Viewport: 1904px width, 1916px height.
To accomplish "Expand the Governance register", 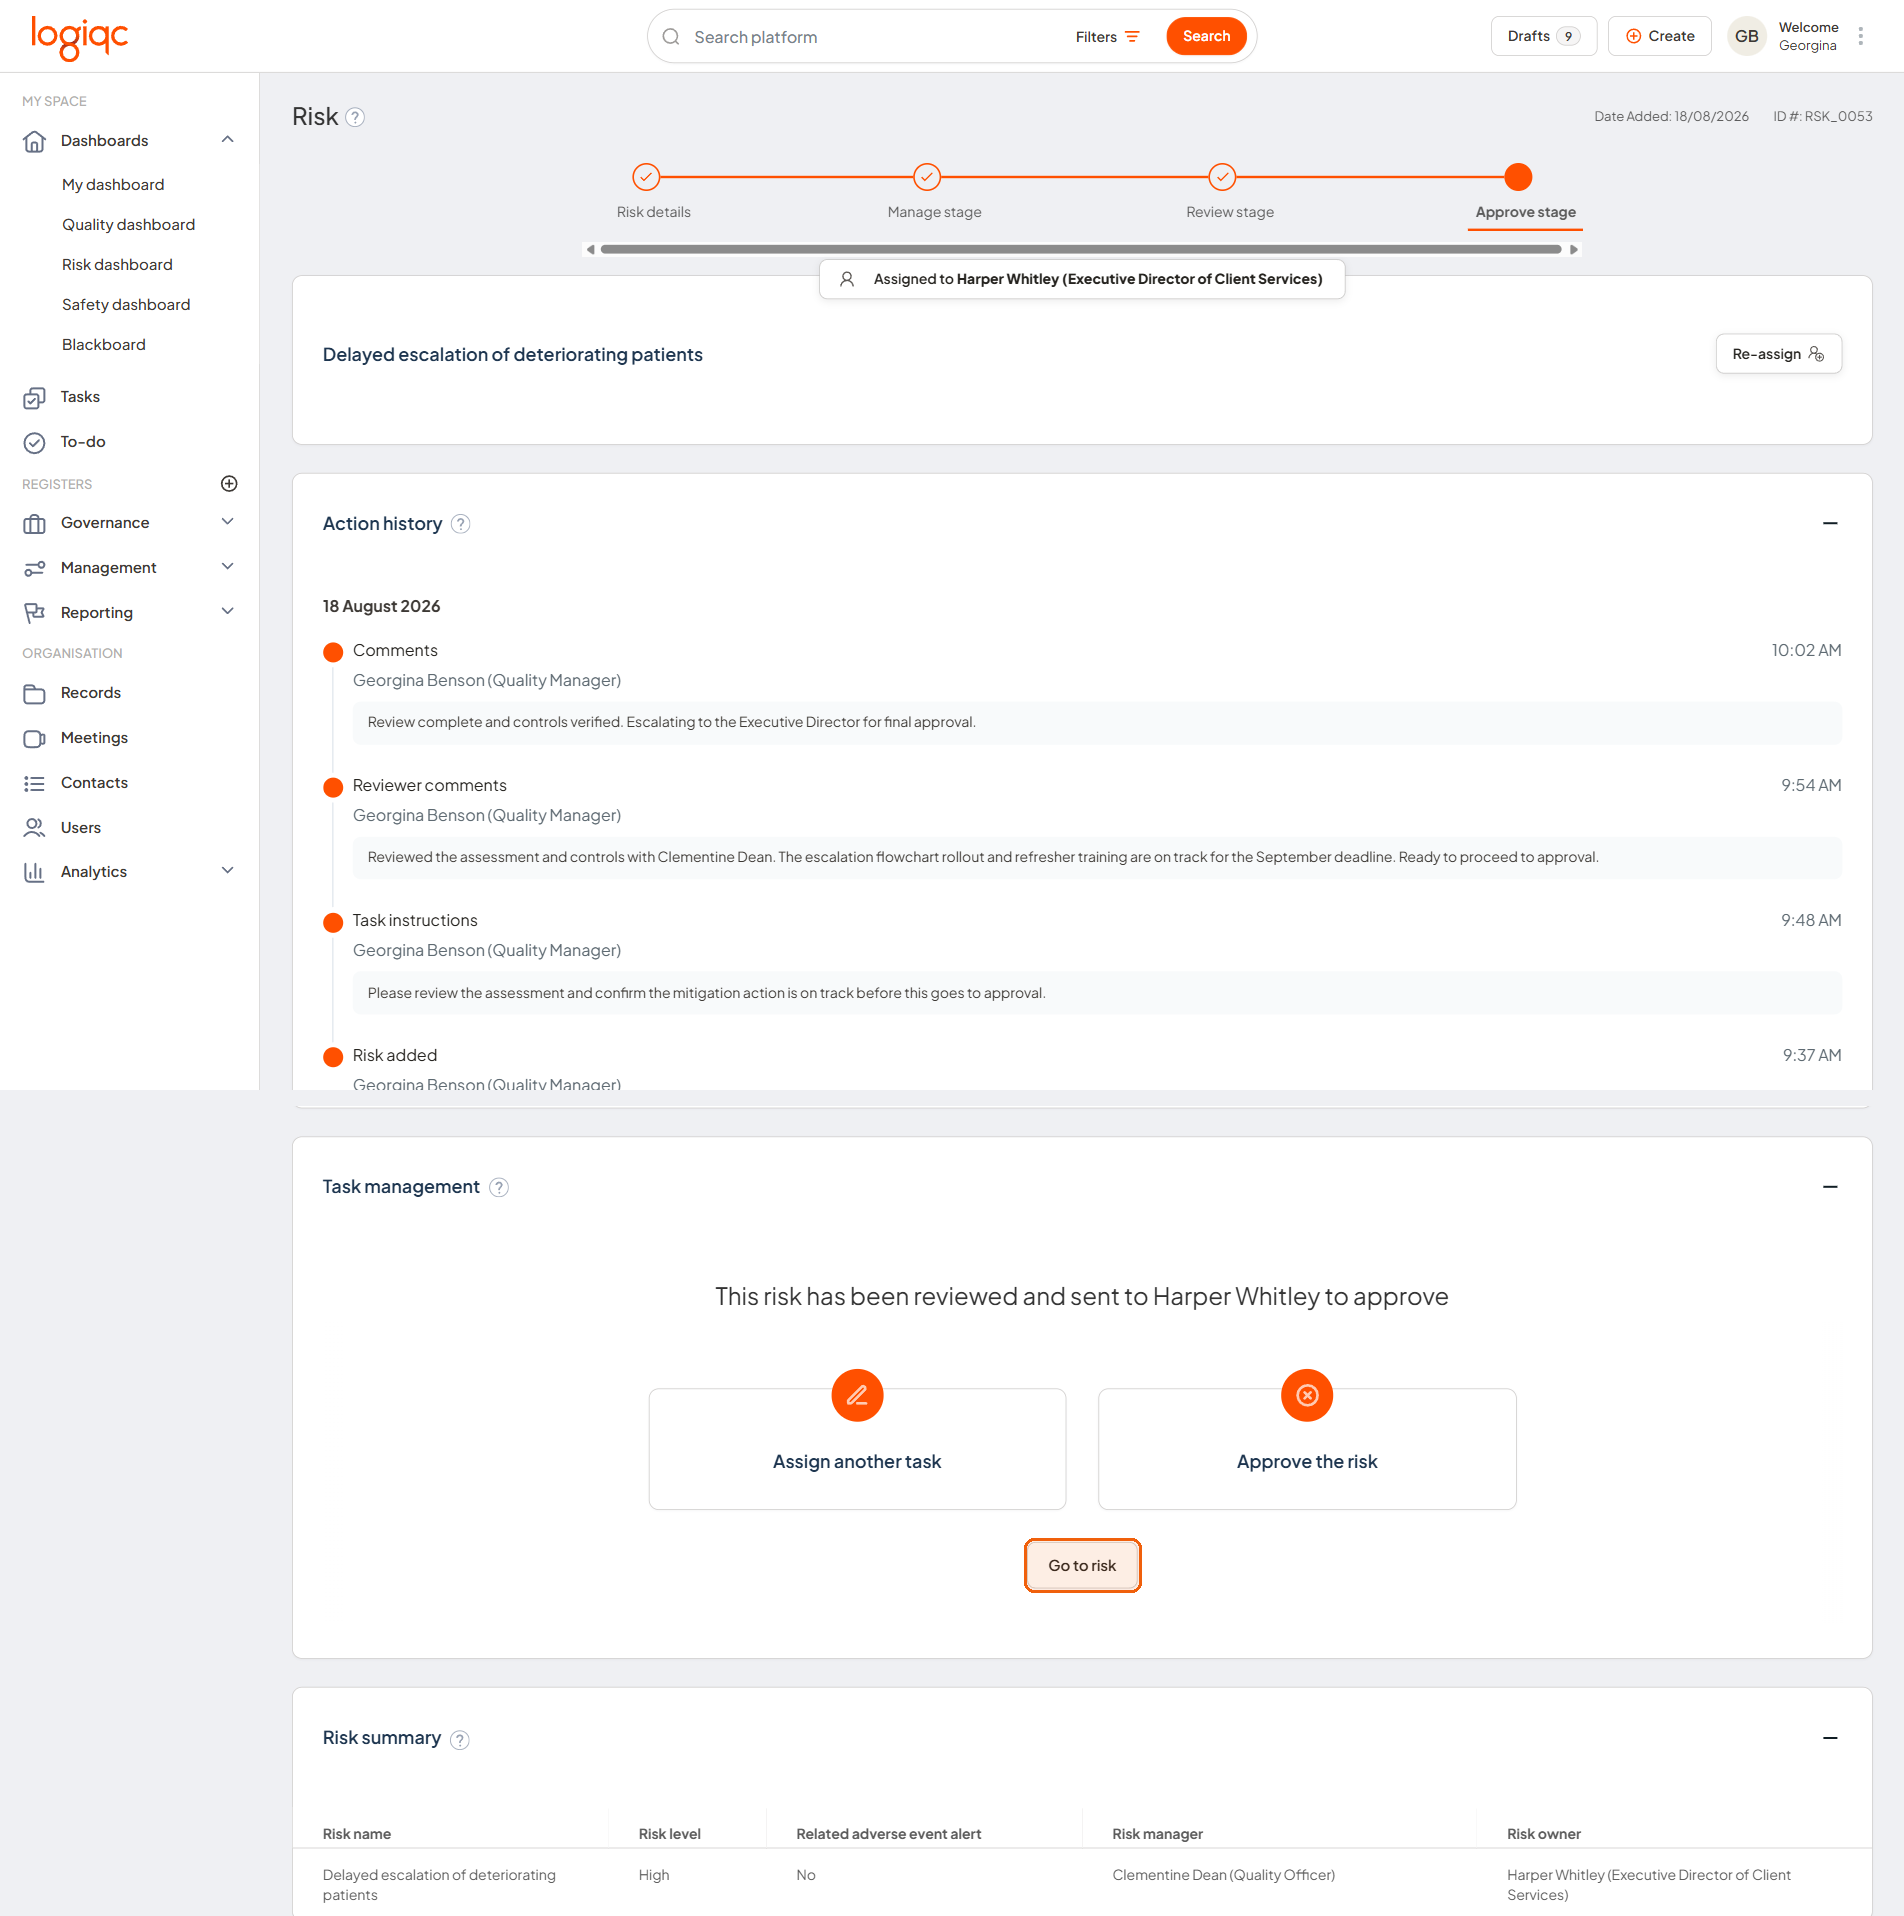I will (x=228, y=522).
